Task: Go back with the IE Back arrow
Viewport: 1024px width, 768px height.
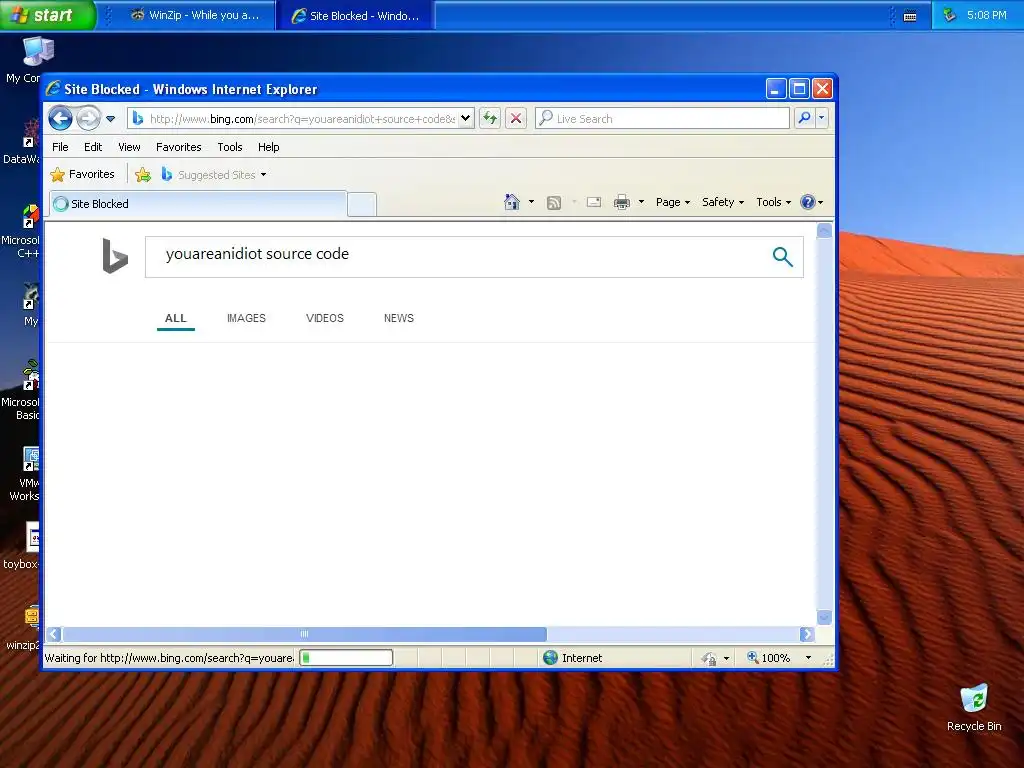Action: 61,119
